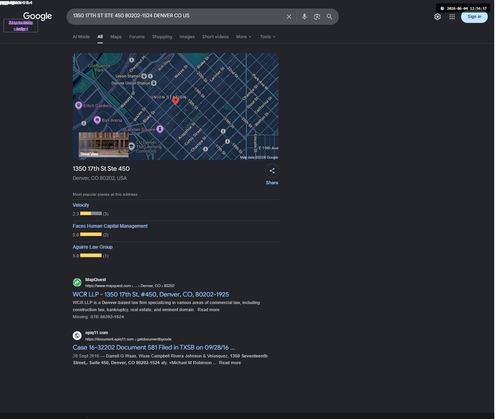Viewport: 500px width, 419px height.
Task: Click epiq11.com site favicon
Action: [x=77, y=335]
